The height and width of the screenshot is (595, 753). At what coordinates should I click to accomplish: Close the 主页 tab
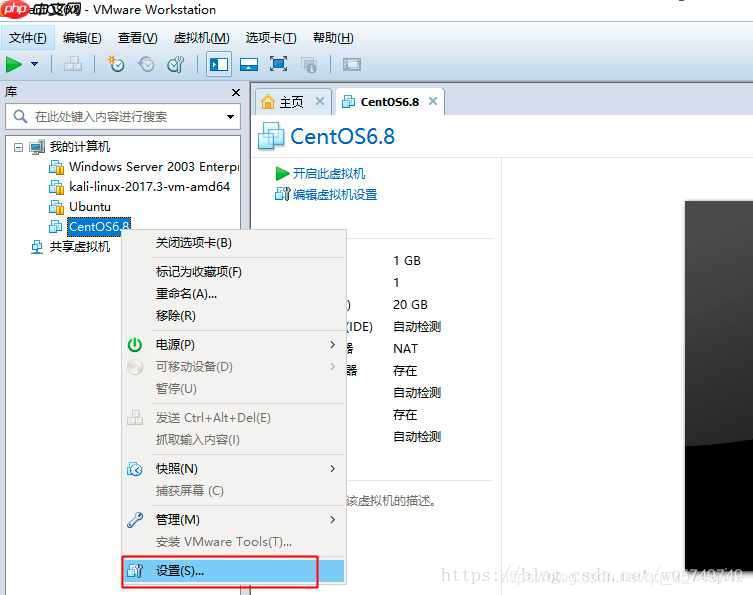pos(320,101)
